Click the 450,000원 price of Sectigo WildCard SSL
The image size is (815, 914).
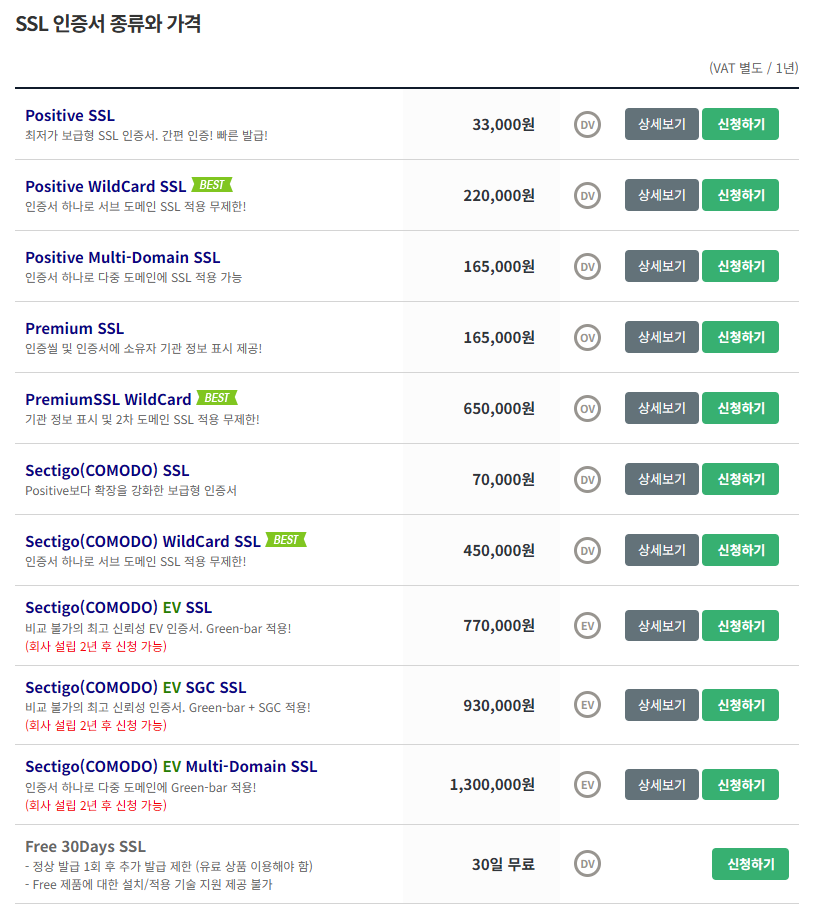tap(499, 550)
